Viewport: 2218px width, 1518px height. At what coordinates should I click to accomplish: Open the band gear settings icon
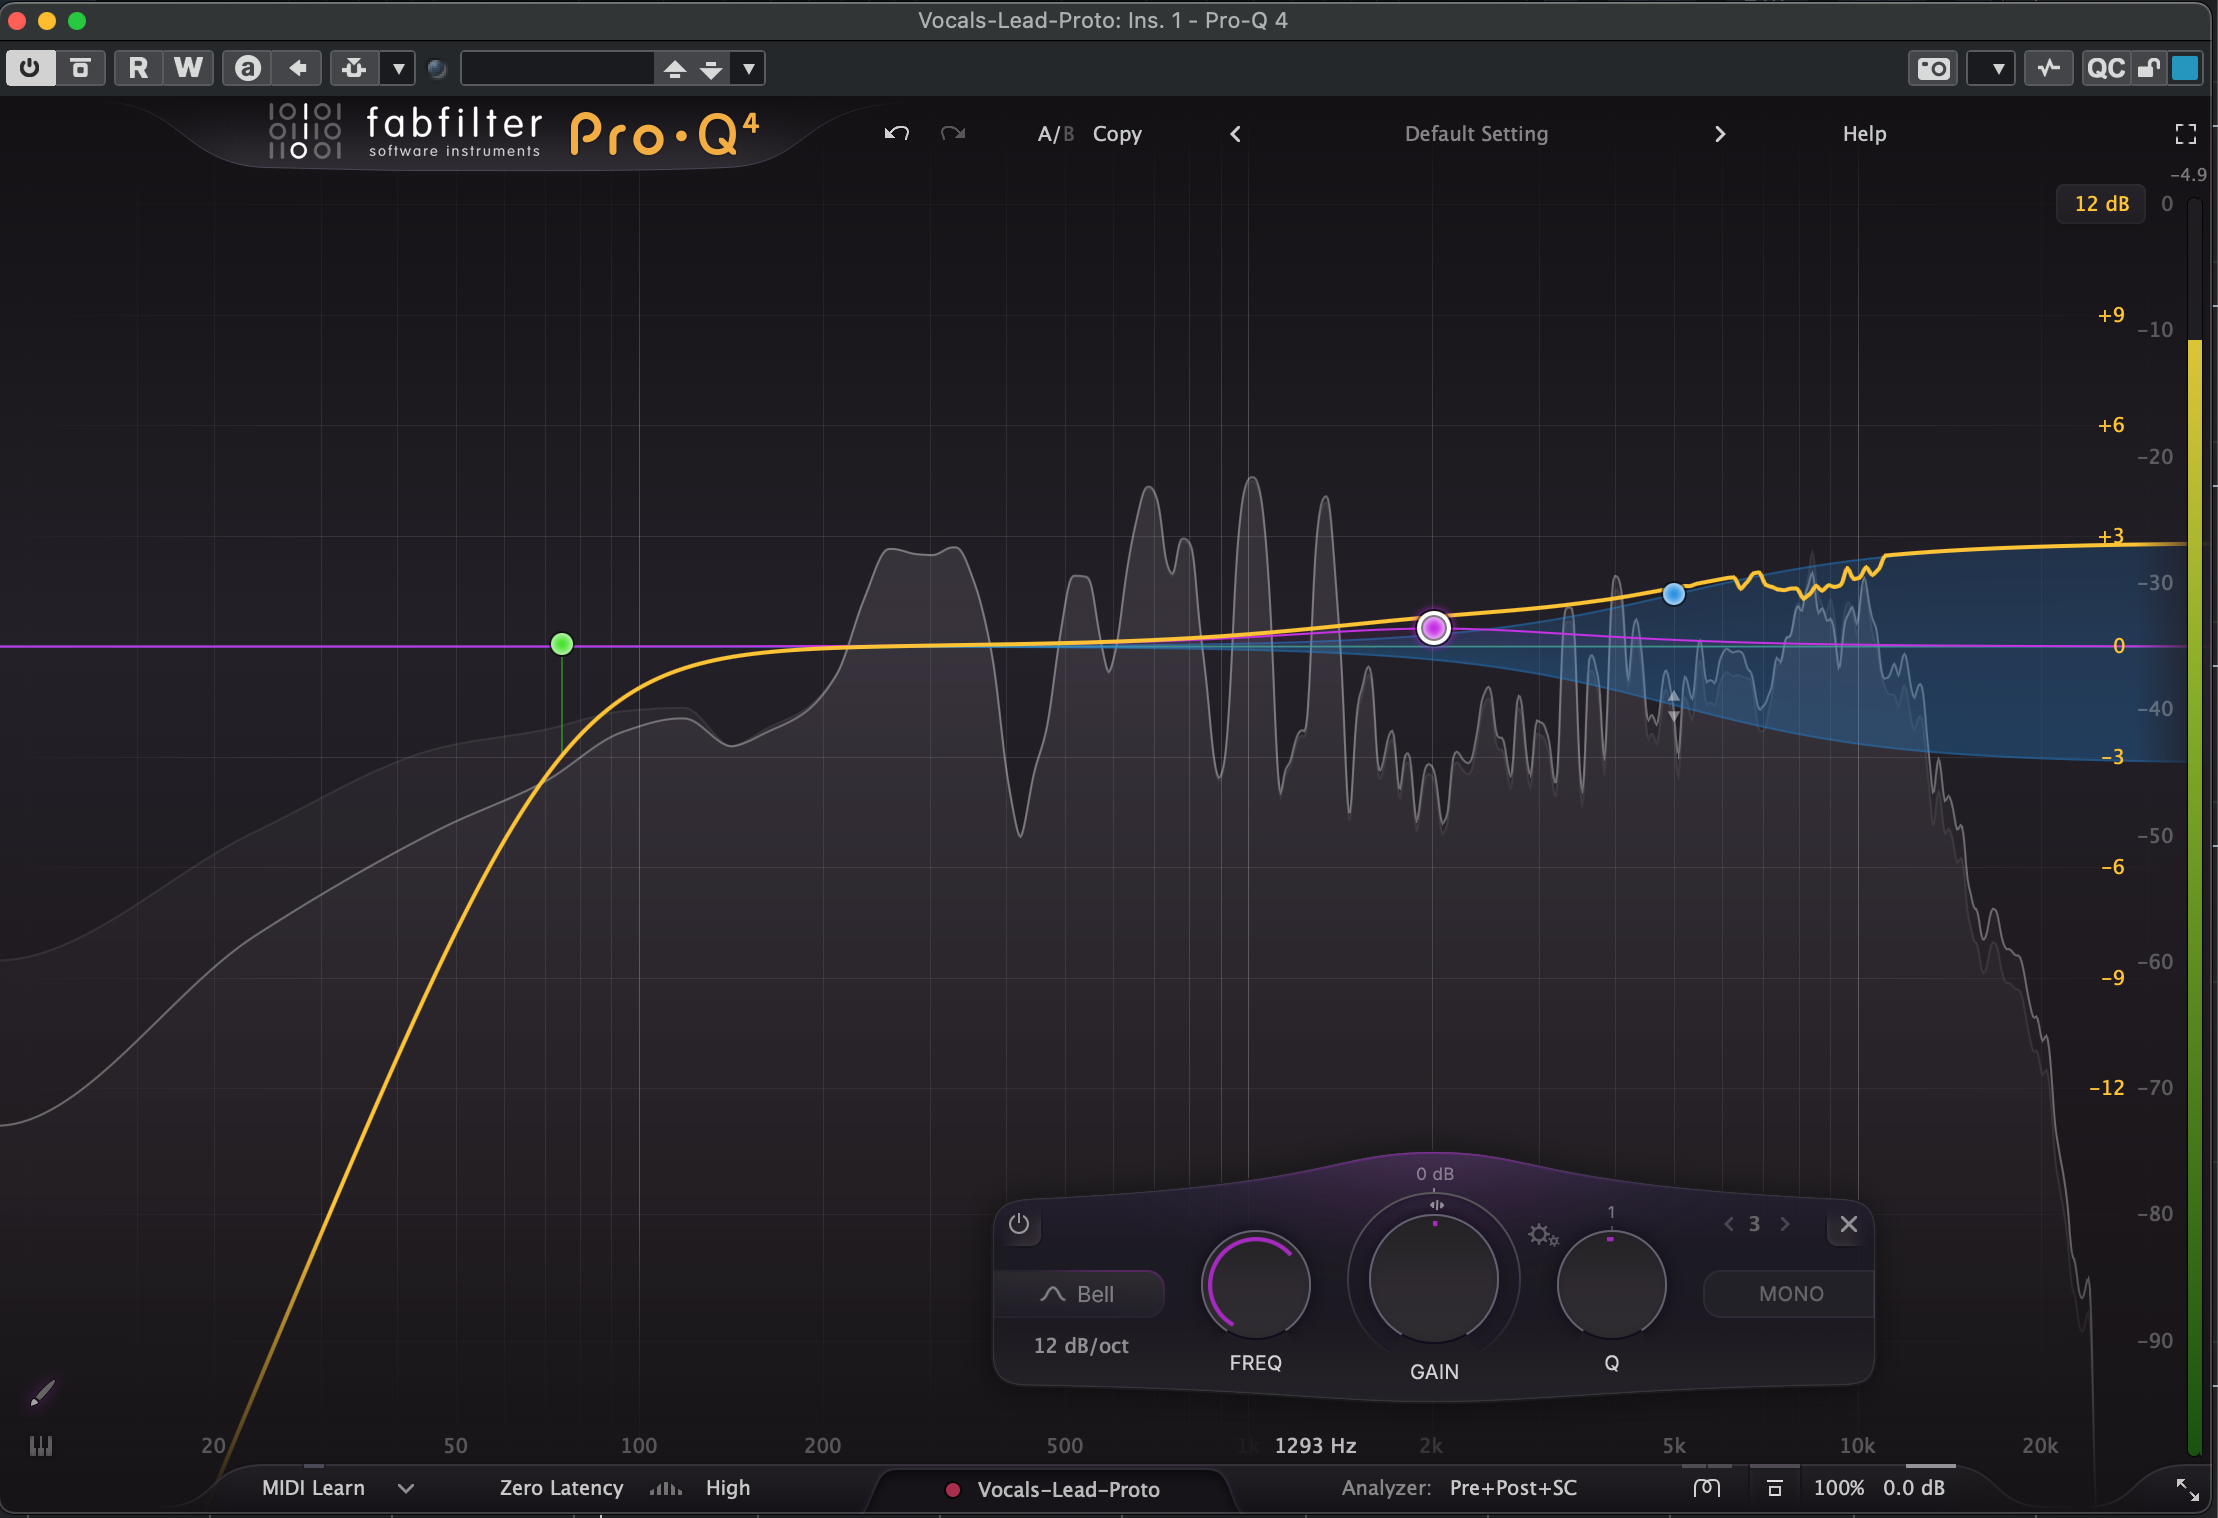[x=1541, y=1235]
